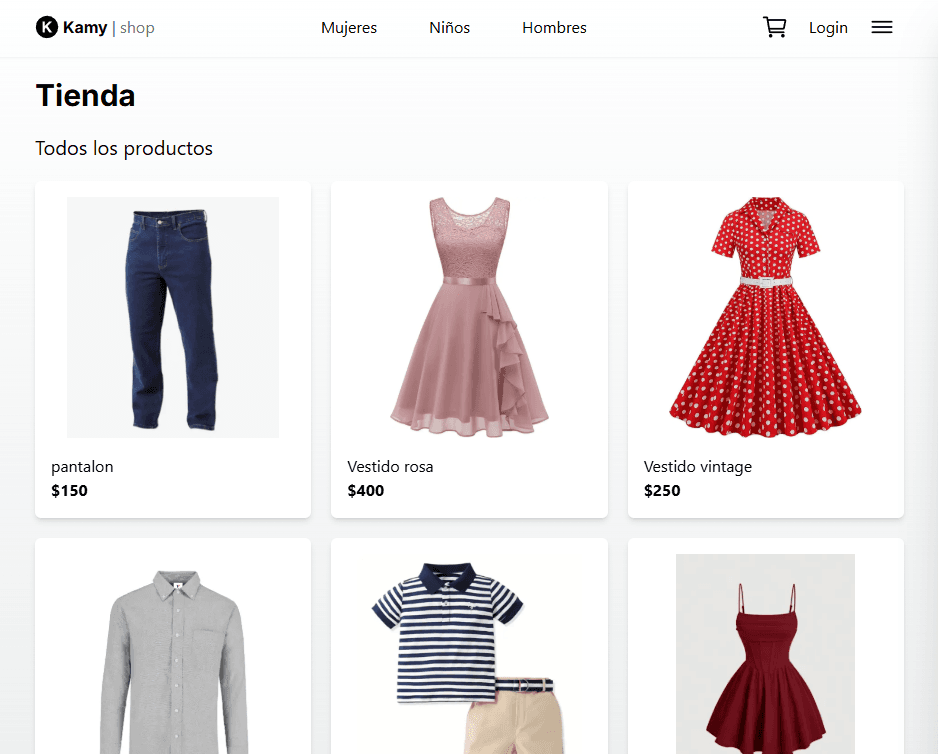Click the Kamy K logo icon
The height and width of the screenshot is (754, 938).
pos(47,28)
